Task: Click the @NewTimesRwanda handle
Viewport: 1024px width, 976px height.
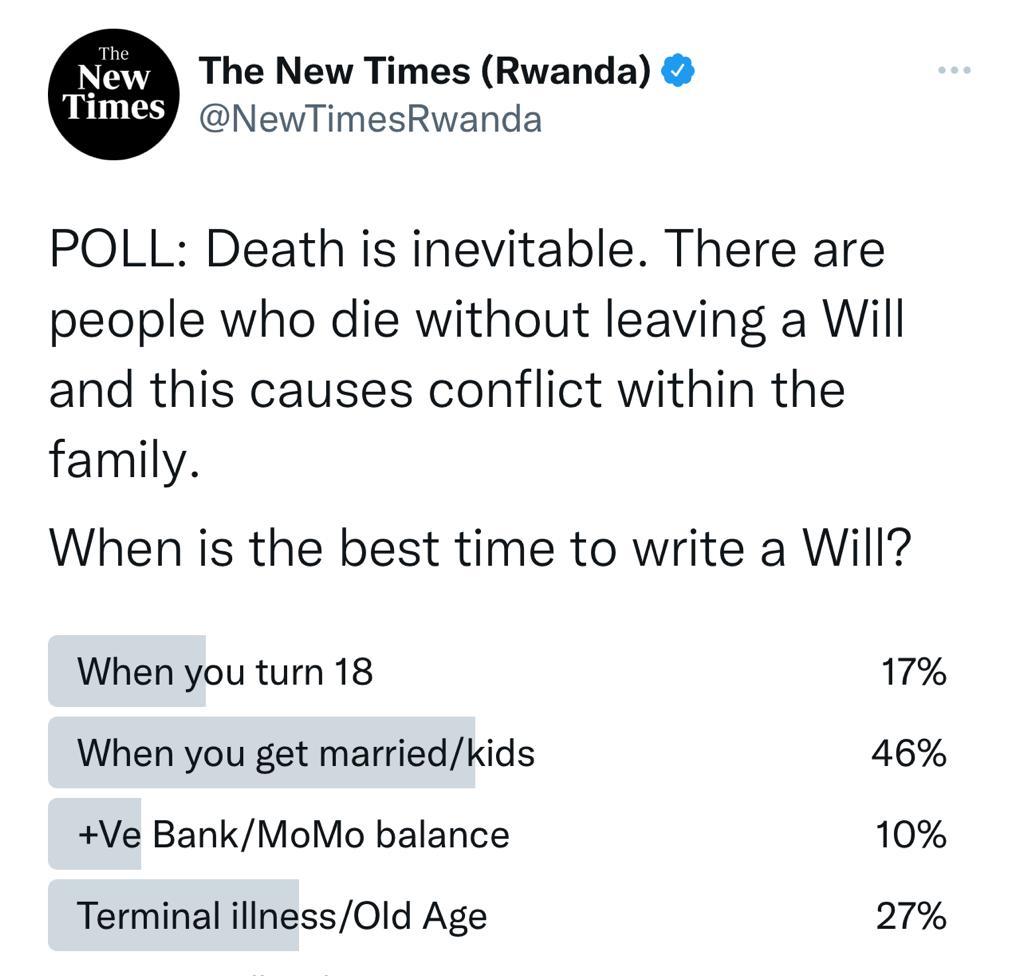Action: coord(370,119)
